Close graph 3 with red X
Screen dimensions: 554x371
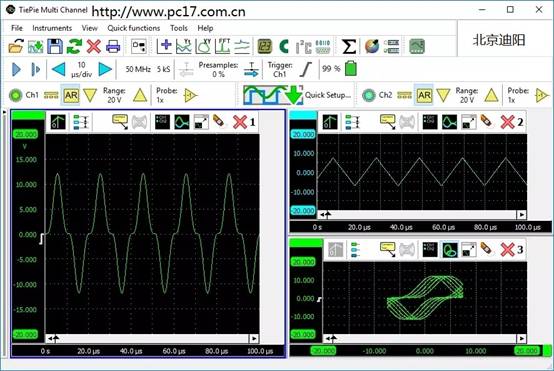click(508, 250)
